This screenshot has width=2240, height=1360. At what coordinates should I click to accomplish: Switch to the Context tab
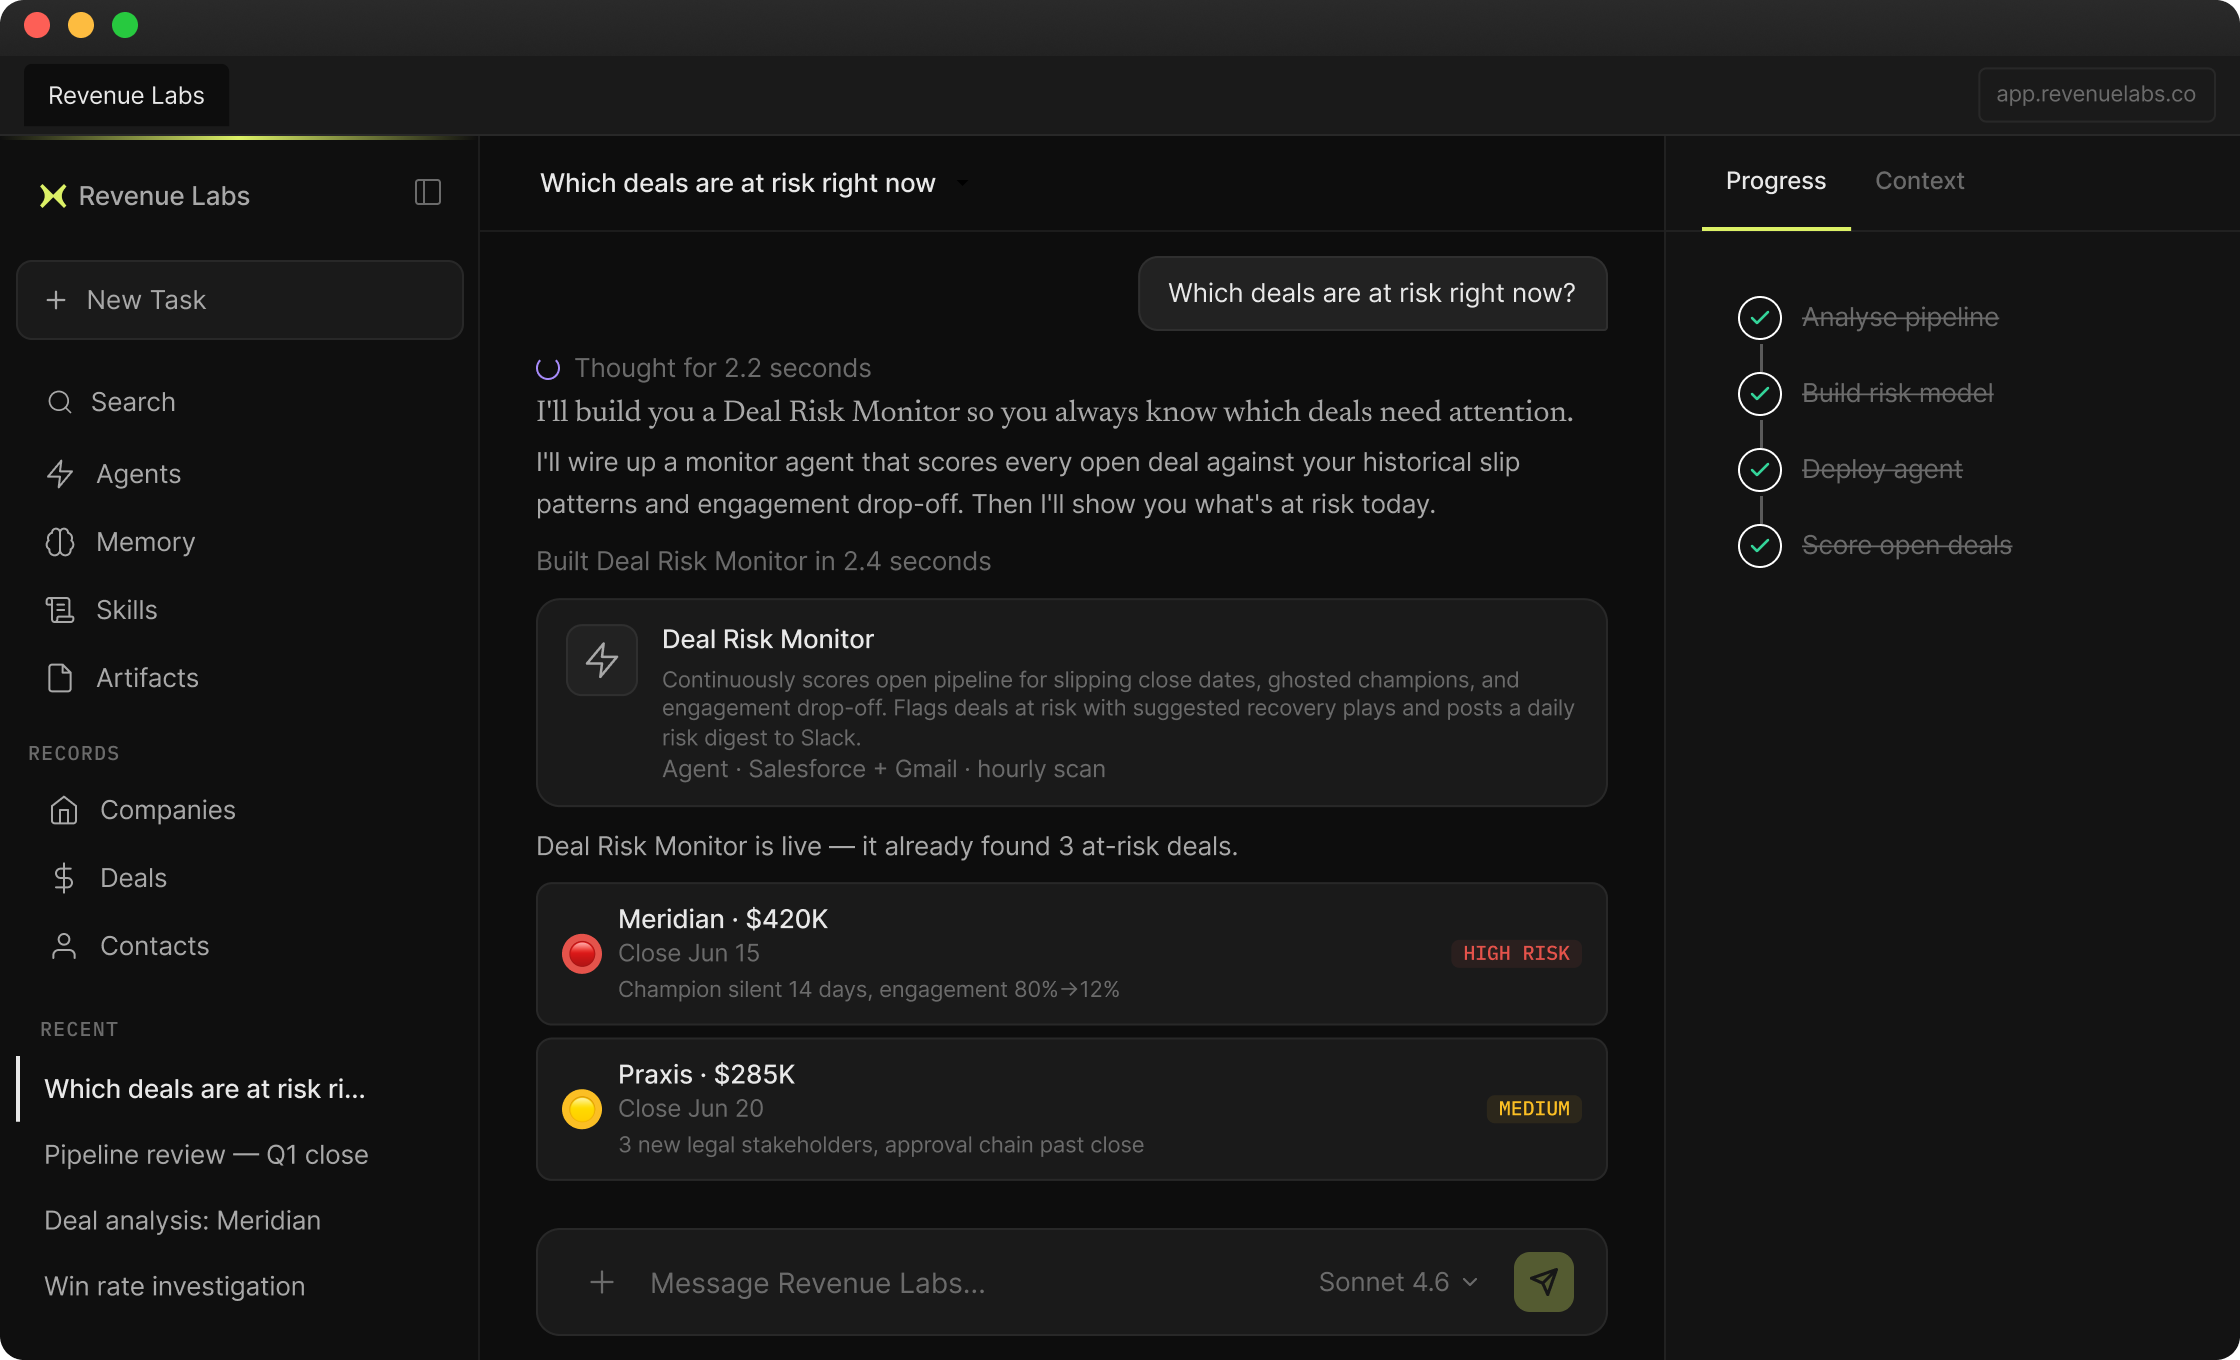click(x=1919, y=181)
